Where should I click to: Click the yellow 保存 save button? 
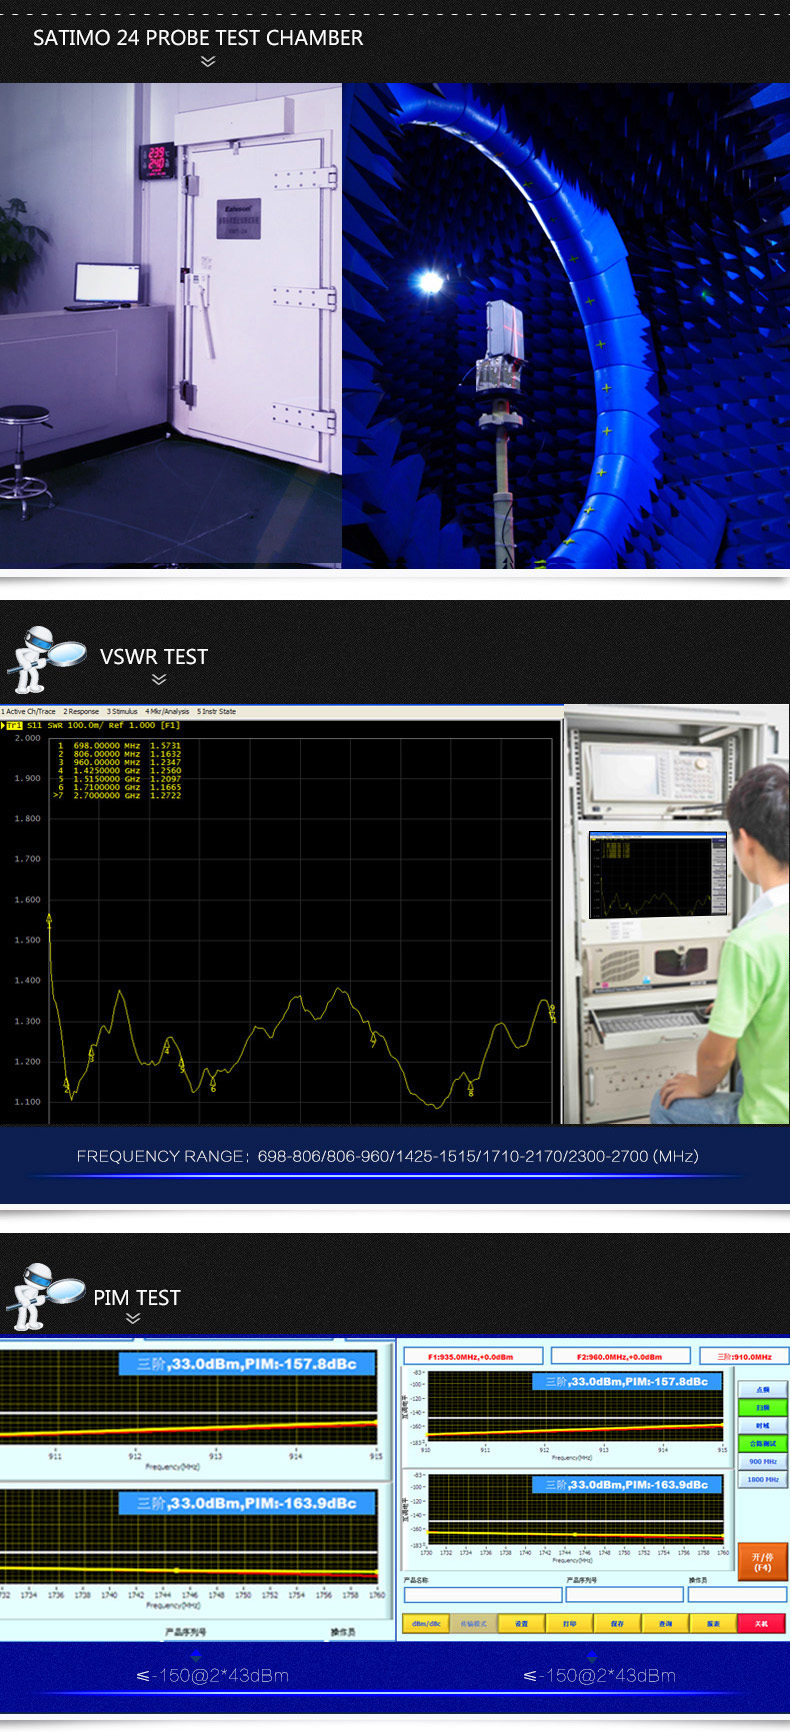[617, 1623]
